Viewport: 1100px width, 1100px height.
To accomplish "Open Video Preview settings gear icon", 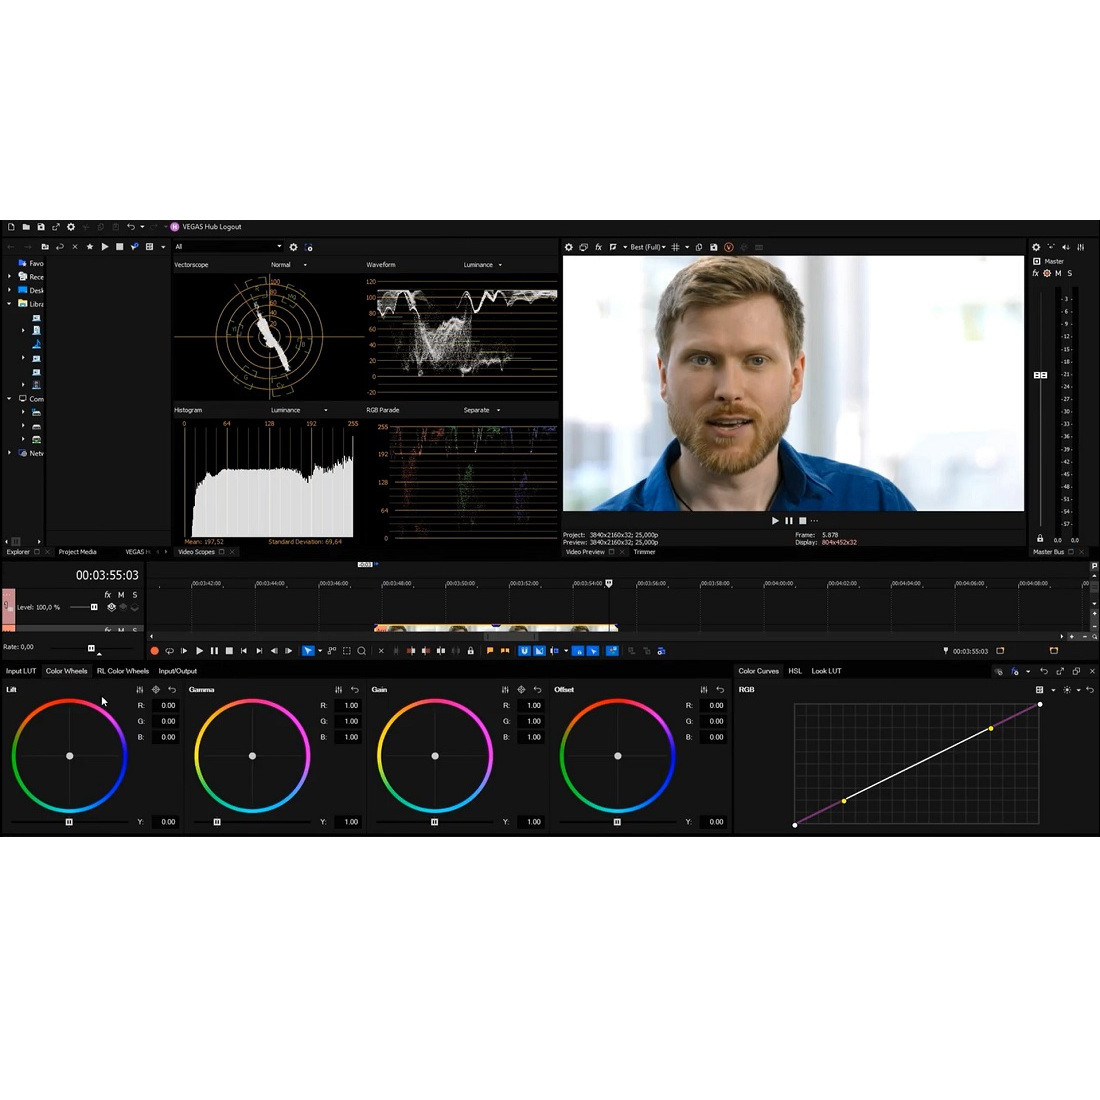I will point(569,247).
